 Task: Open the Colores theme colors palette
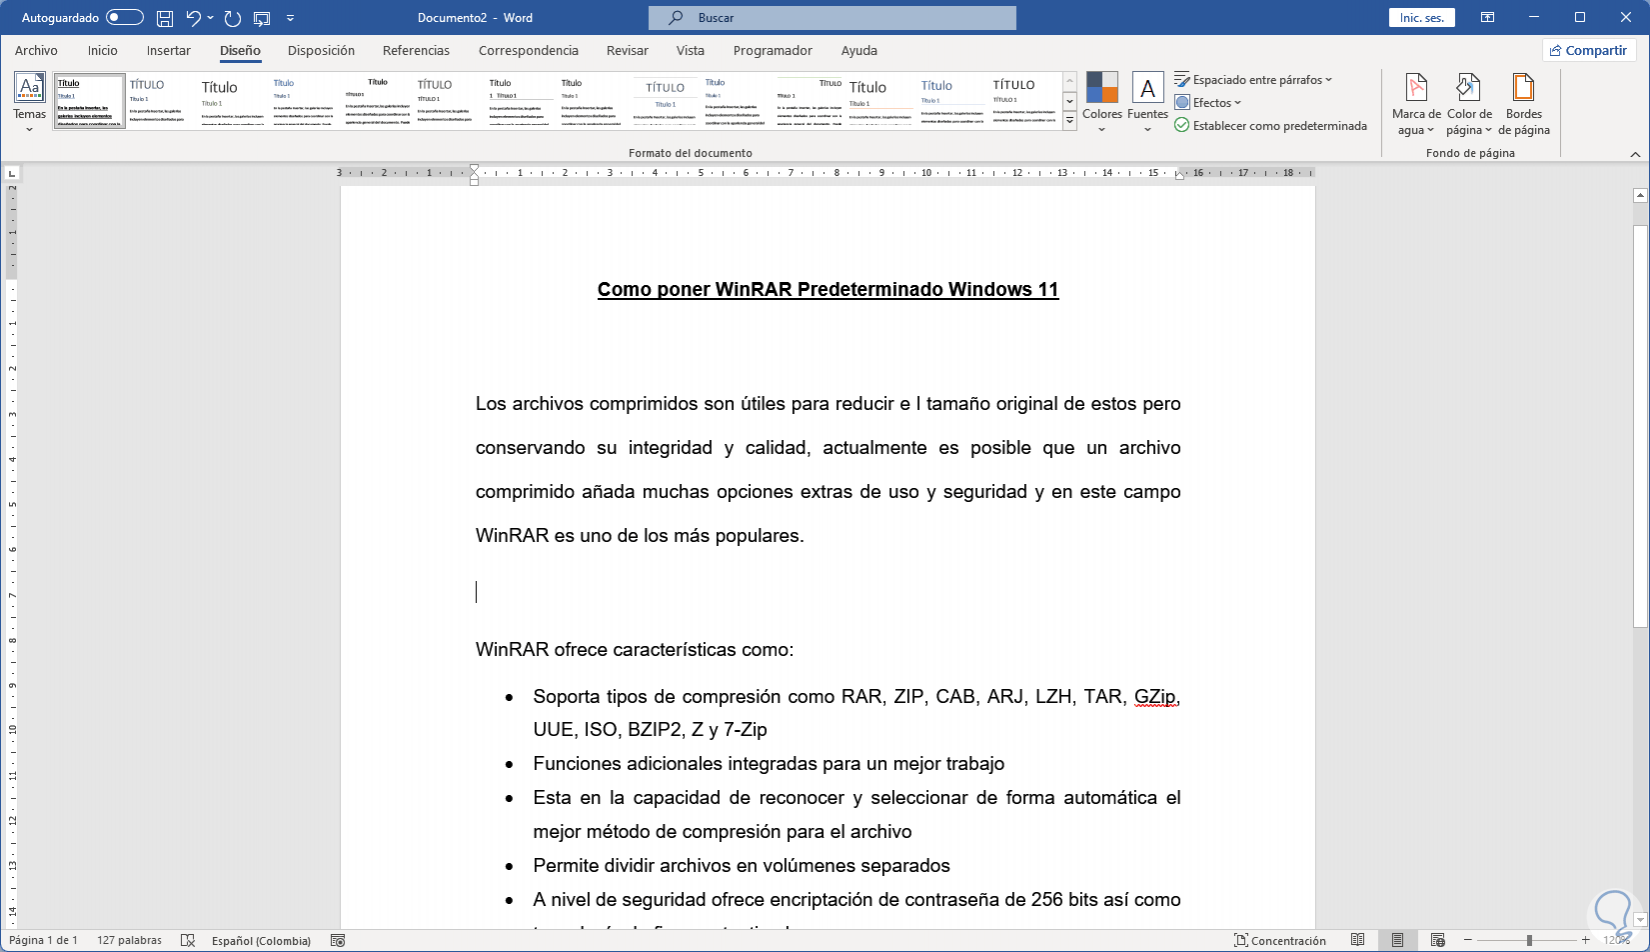pyautogui.click(x=1102, y=102)
